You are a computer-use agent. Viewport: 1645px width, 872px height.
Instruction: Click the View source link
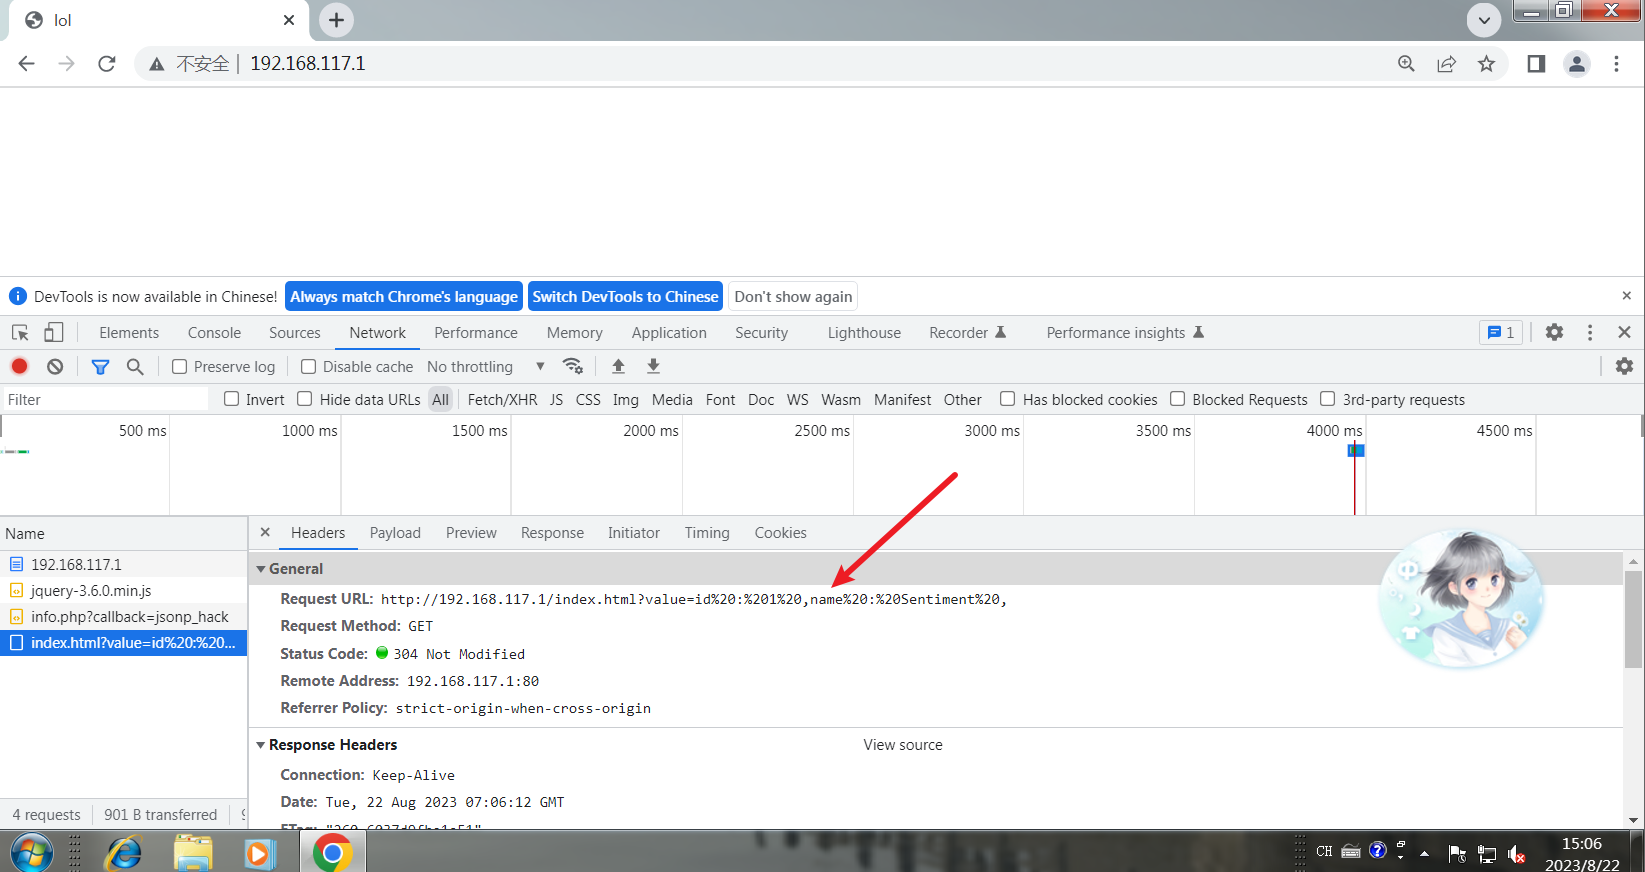[902, 745]
